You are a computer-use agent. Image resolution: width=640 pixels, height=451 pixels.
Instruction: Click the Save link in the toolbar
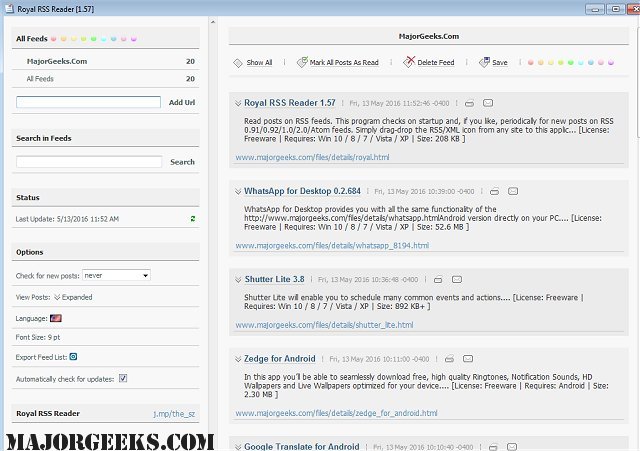[500, 62]
